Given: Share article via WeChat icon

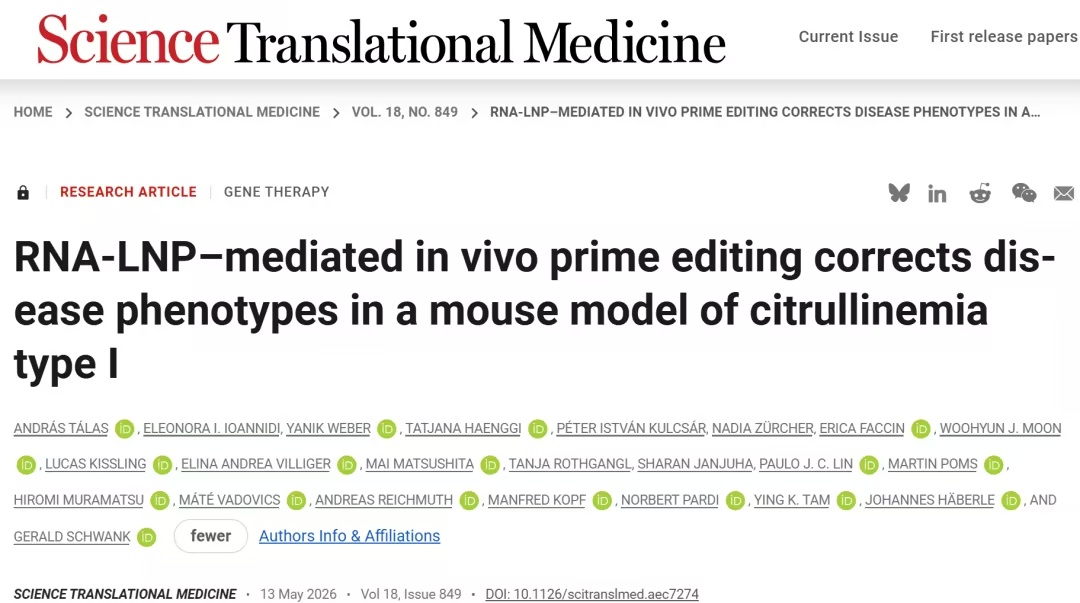Looking at the screenshot, I should tap(1024, 193).
